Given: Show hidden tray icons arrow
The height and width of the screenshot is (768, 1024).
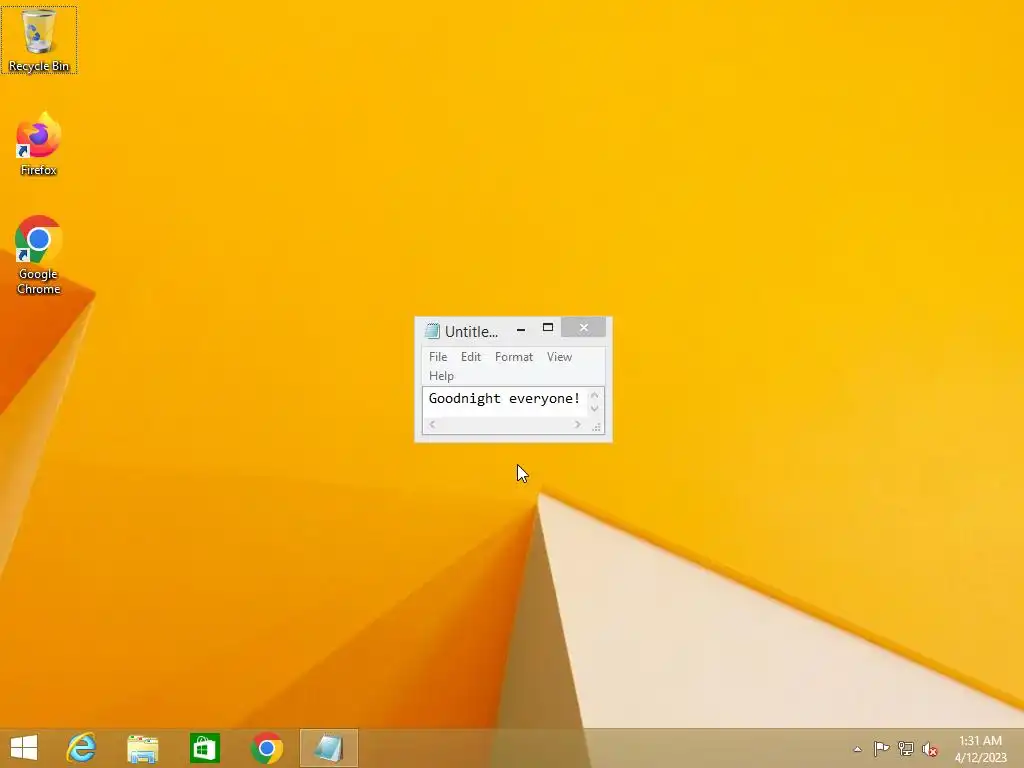Looking at the screenshot, I should click(857, 749).
